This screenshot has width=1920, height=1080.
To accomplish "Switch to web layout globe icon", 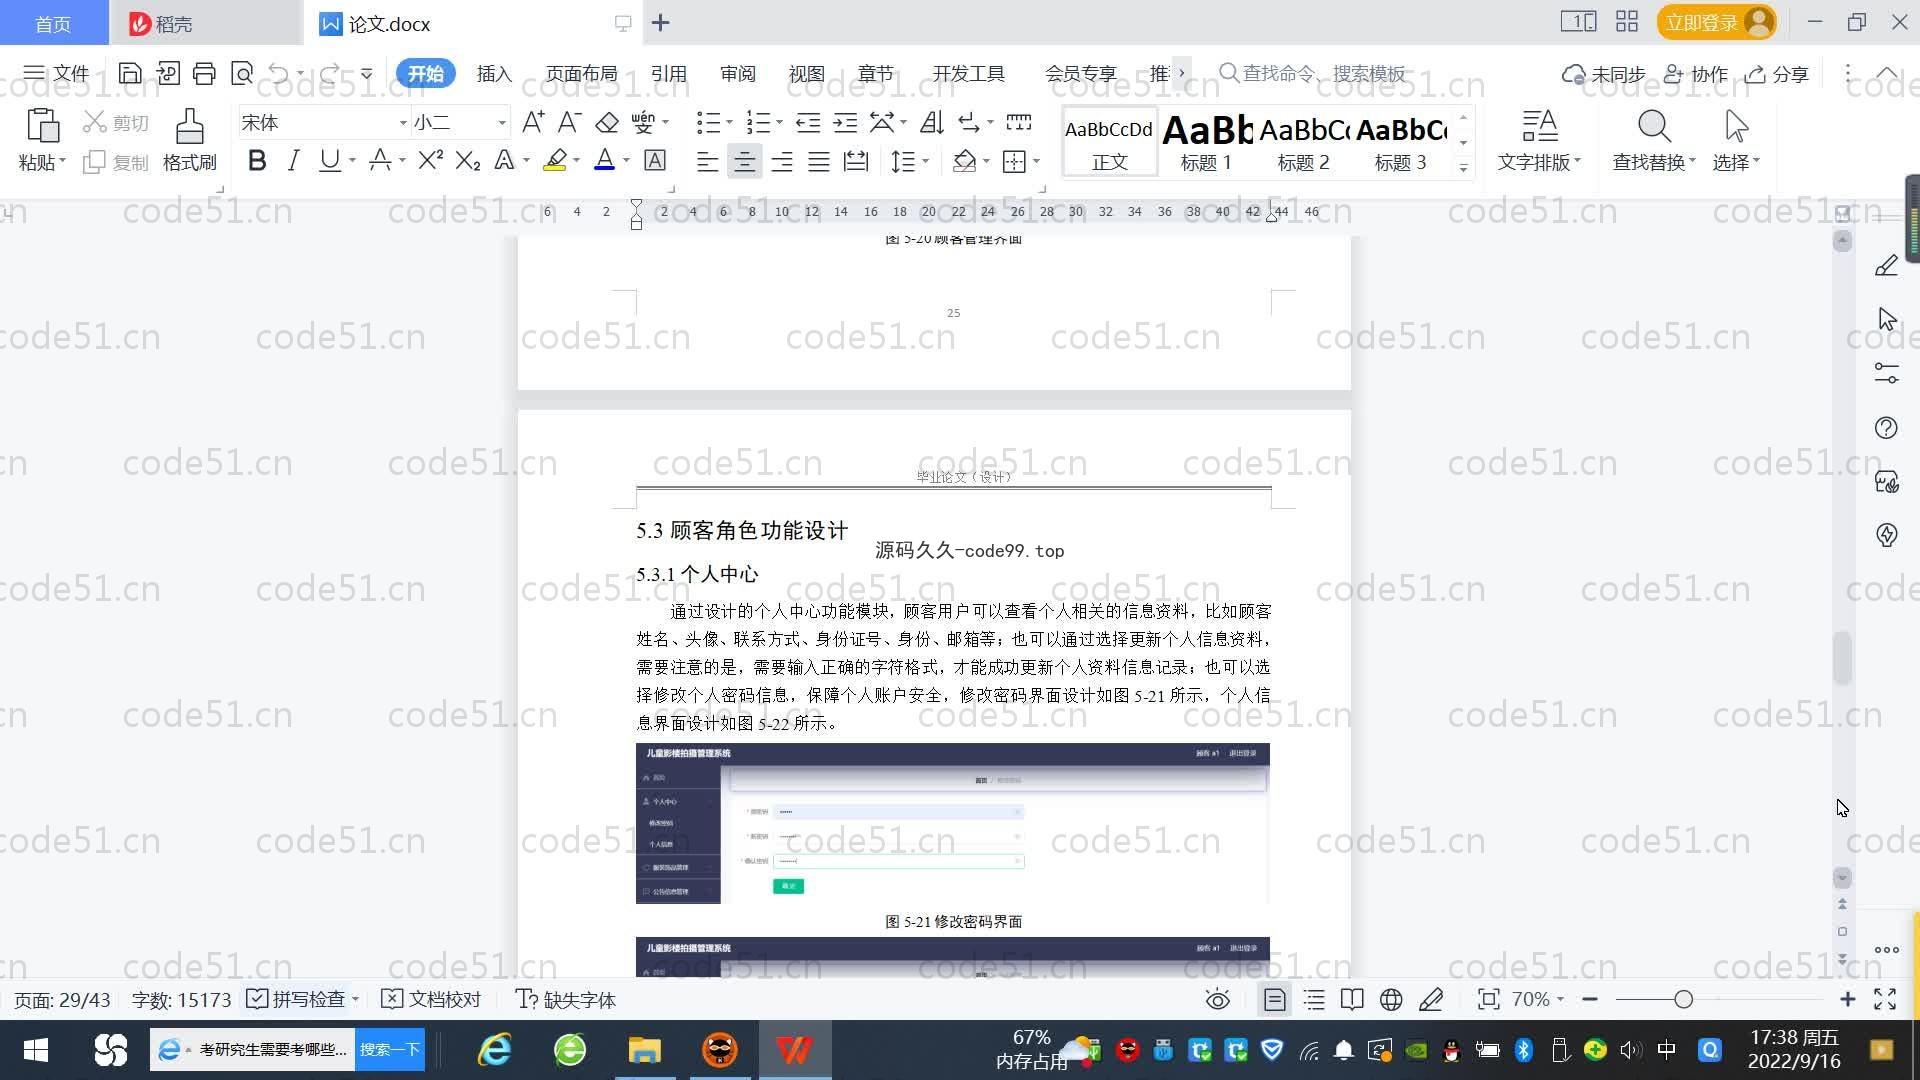I will coord(1391,999).
